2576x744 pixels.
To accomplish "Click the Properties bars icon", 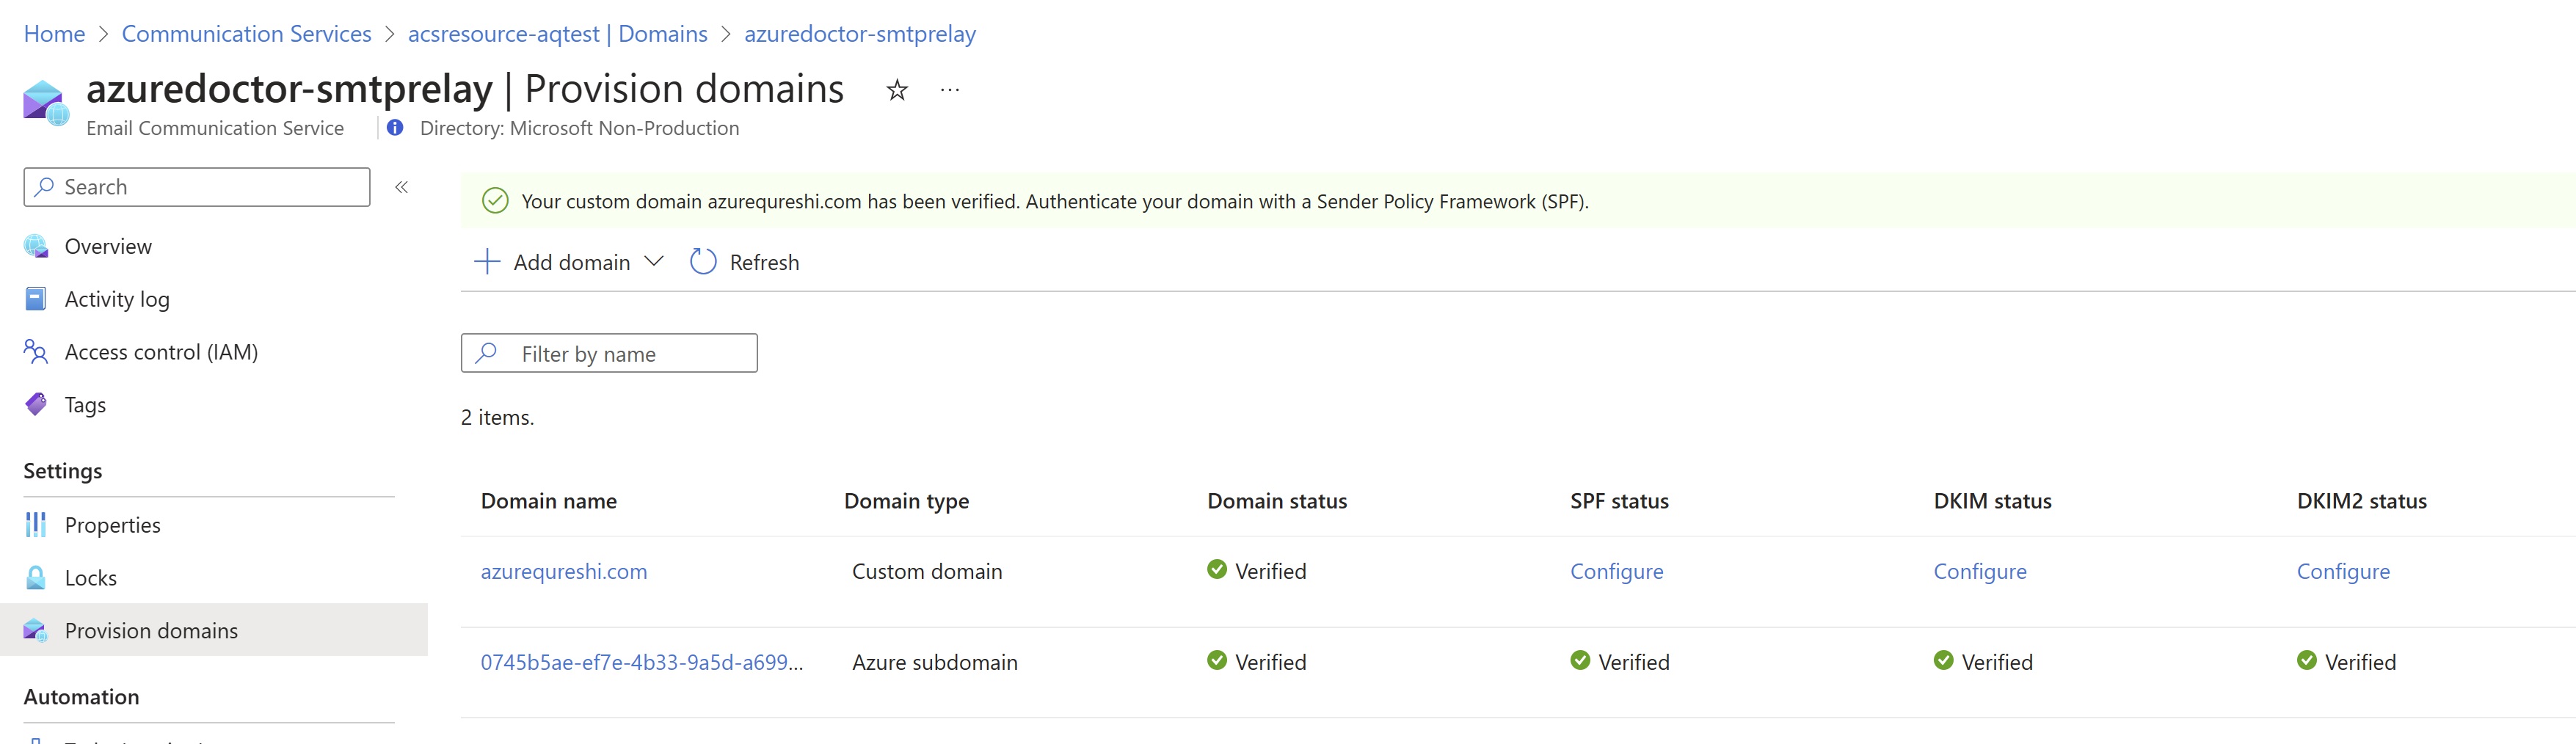I will [36, 525].
